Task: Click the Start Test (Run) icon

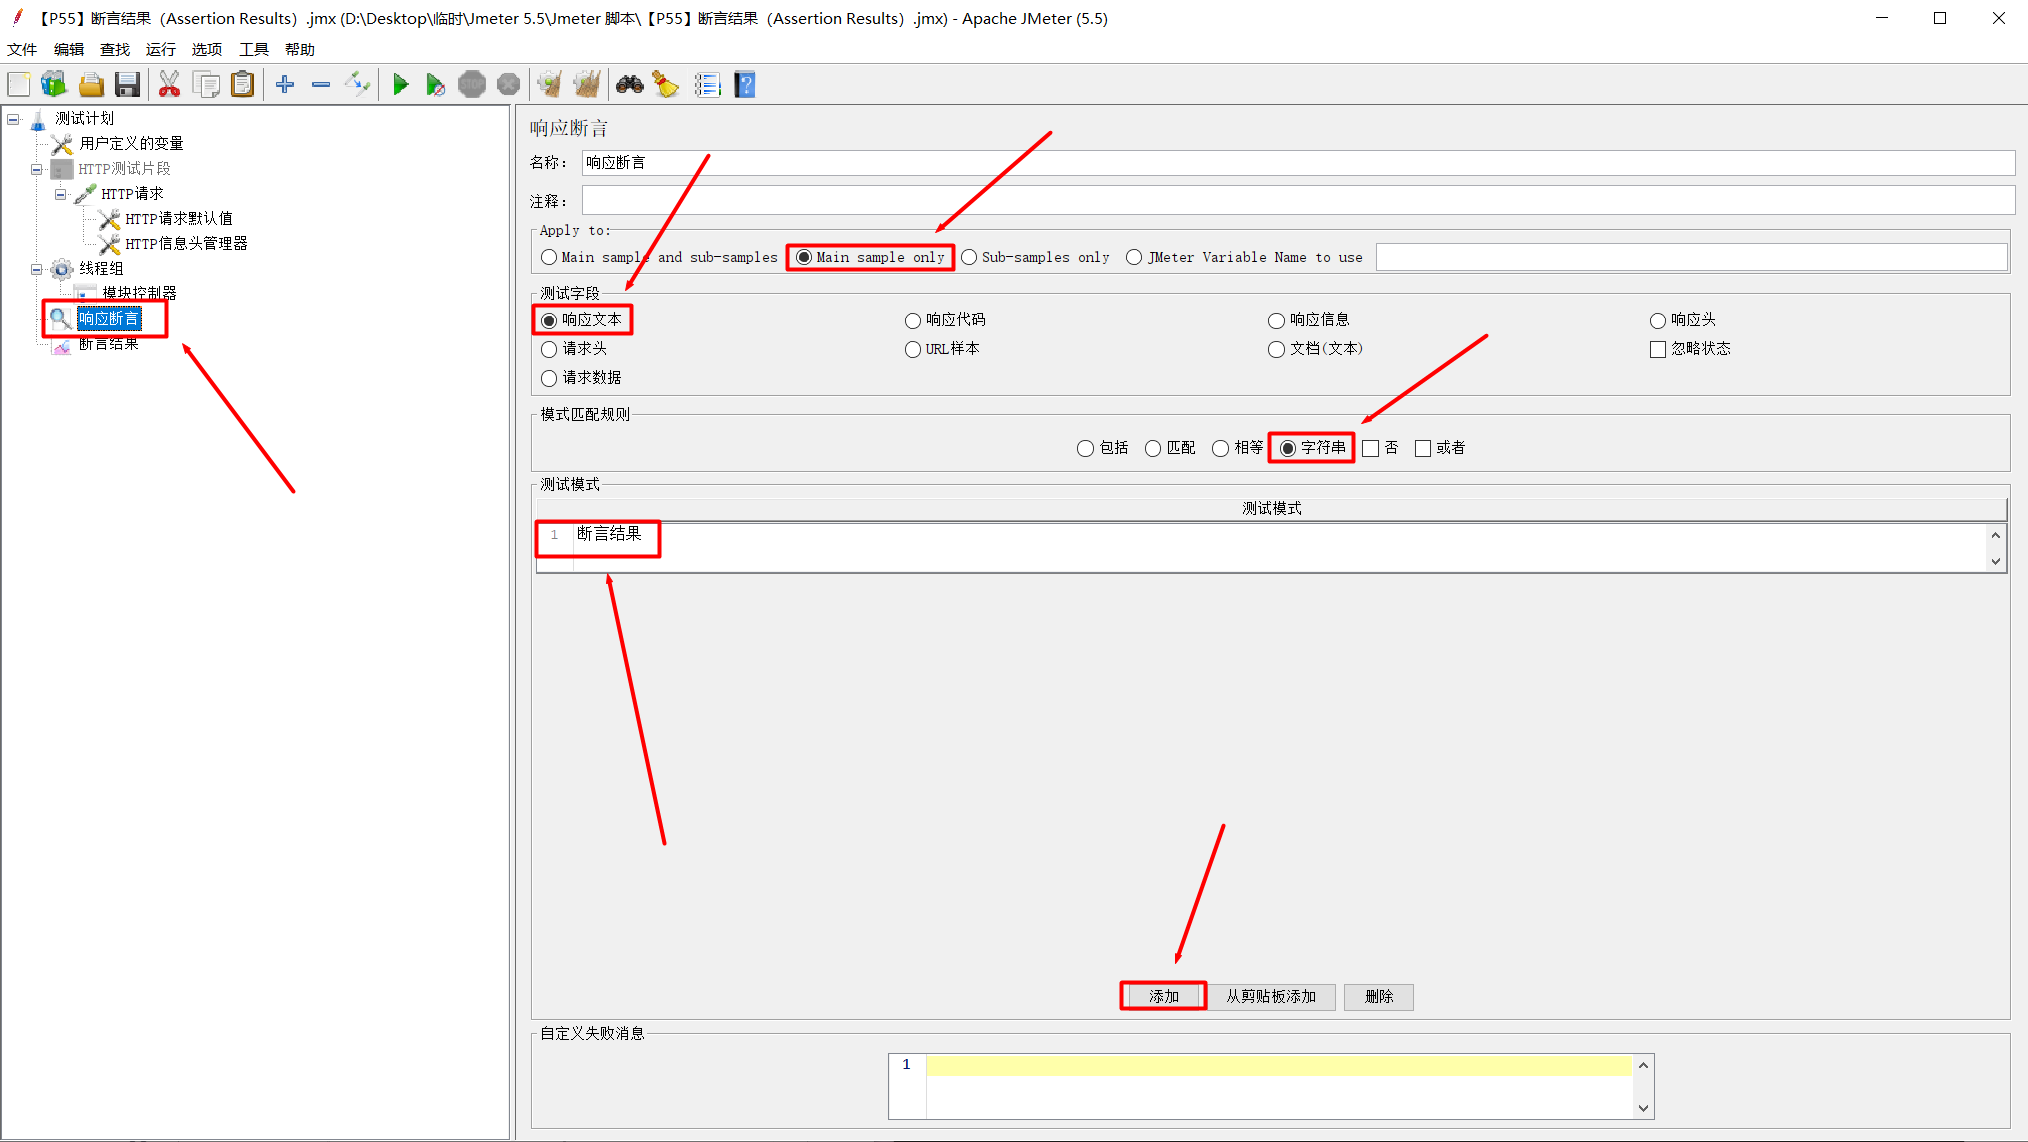Action: 401,86
